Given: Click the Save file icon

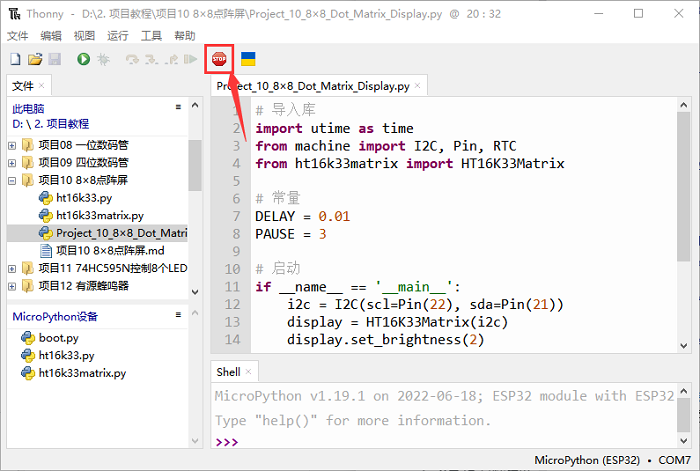Looking at the screenshot, I should [54, 60].
